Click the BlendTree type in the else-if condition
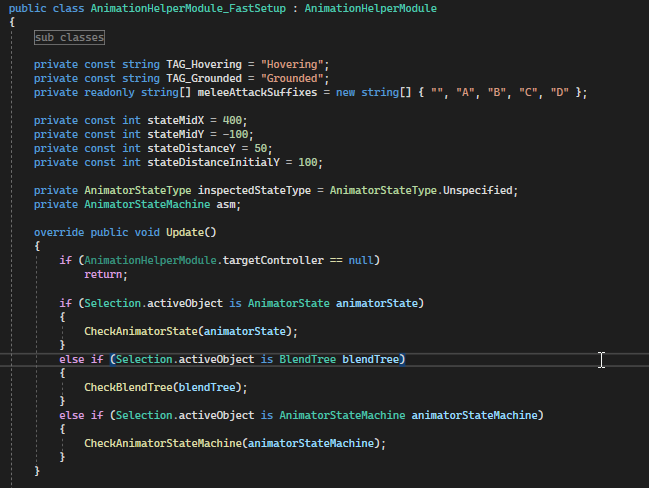The width and height of the screenshot is (649, 488). (307, 359)
